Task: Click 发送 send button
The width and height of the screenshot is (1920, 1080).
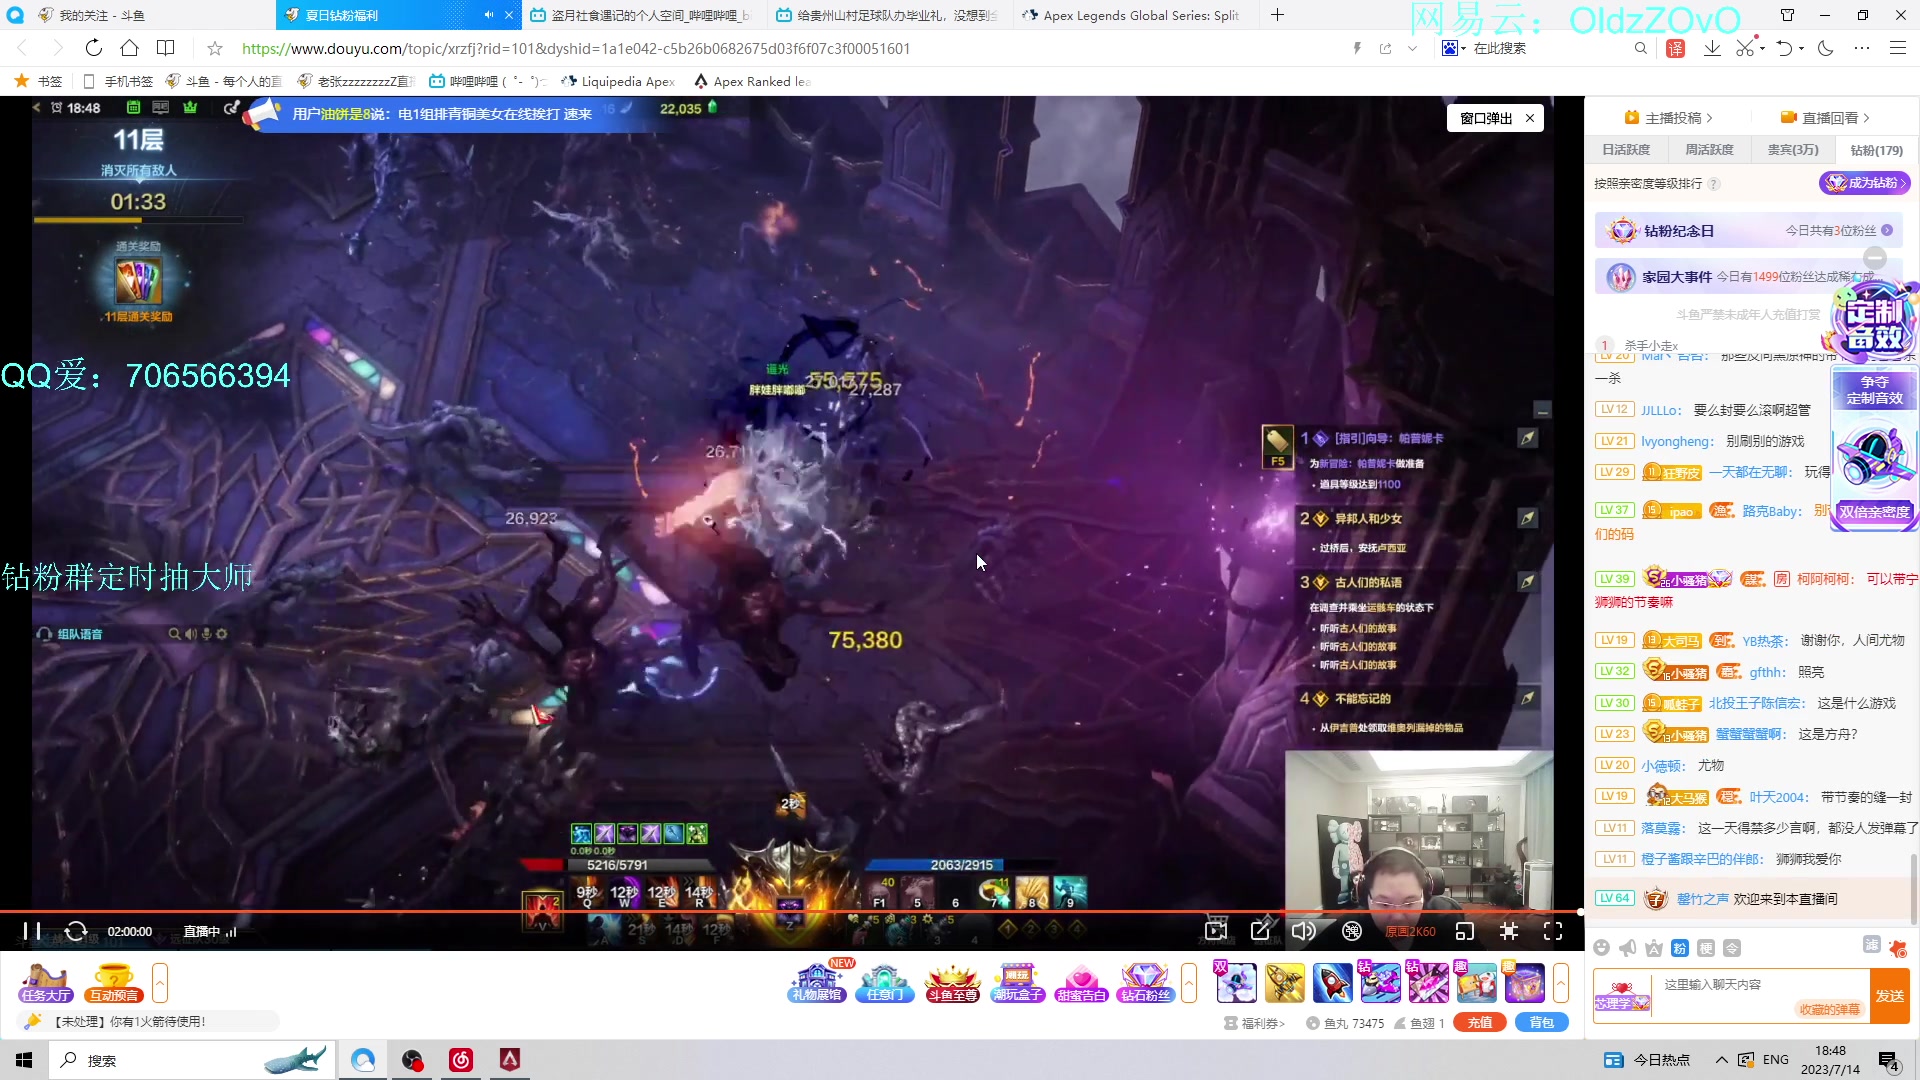Action: [1890, 996]
